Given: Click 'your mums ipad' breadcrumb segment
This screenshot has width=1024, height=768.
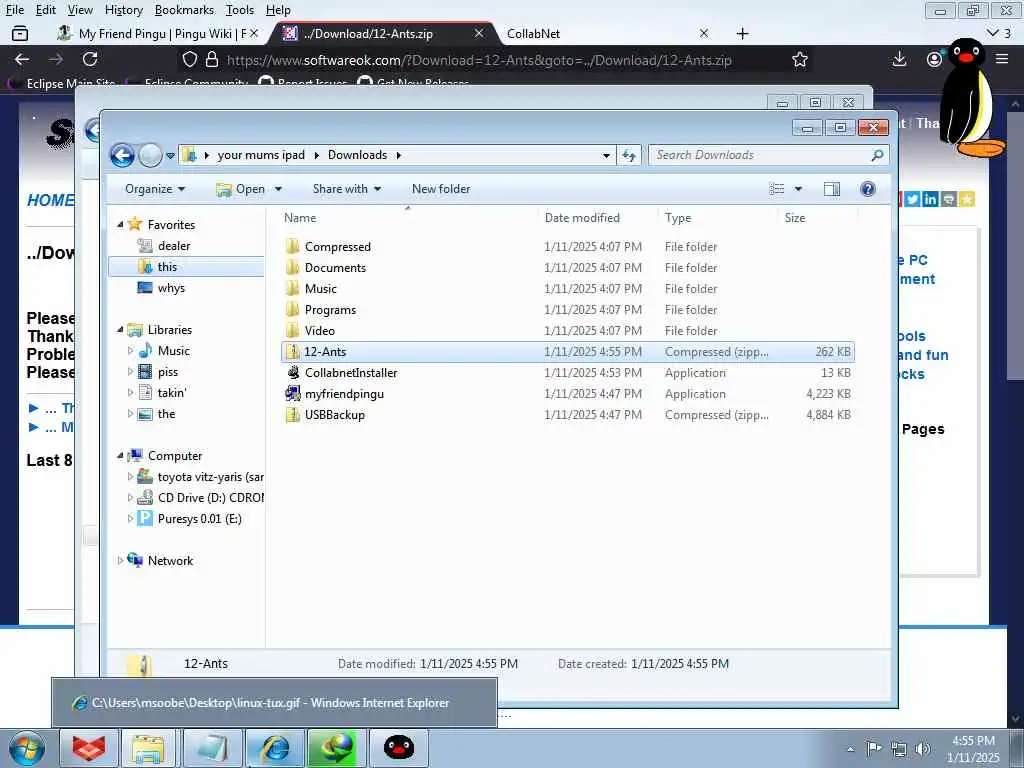Looking at the screenshot, I should [x=261, y=155].
